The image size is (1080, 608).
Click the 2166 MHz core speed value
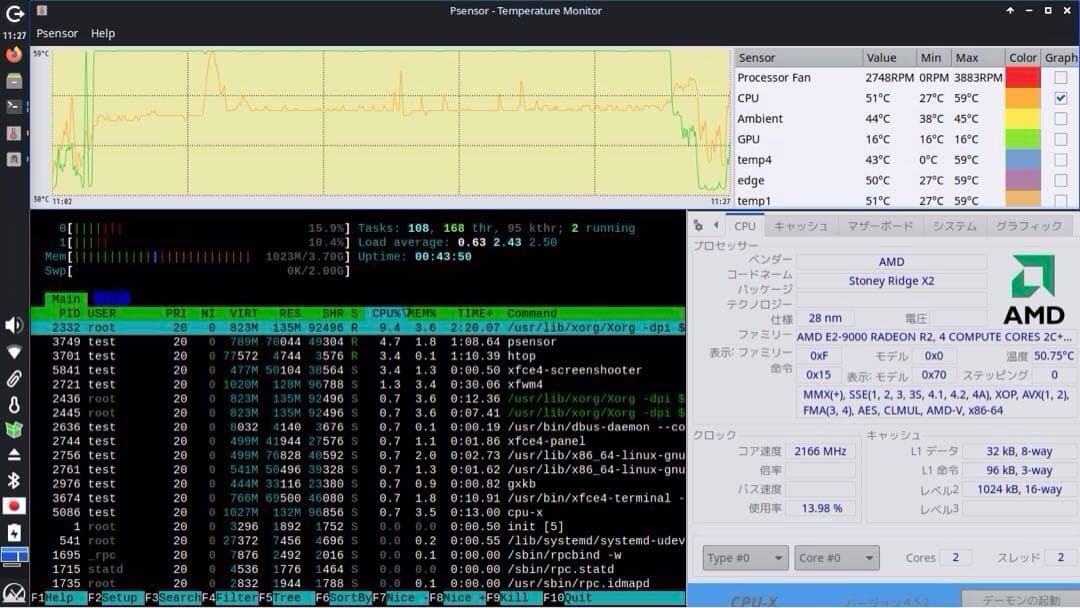pyautogui.click(x=820, y=452)
